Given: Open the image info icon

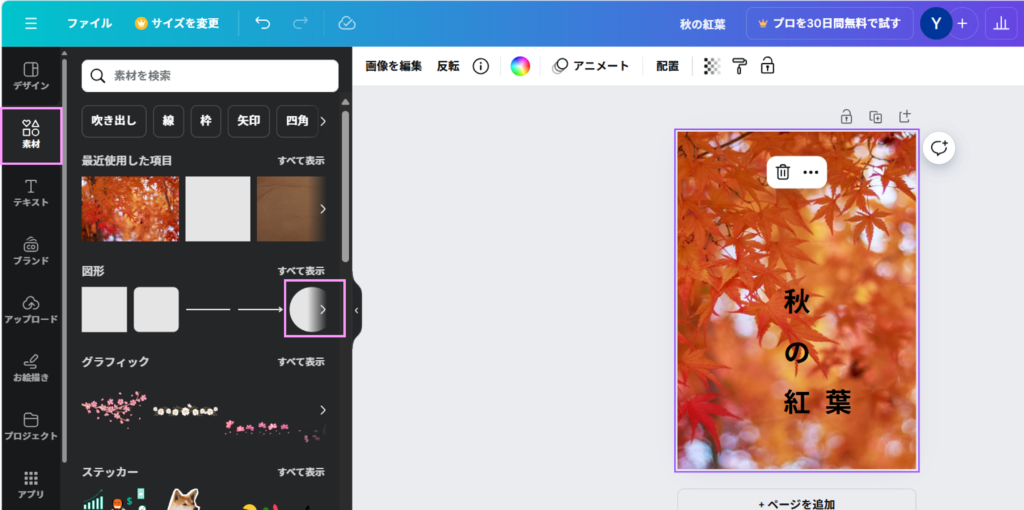Looking at the screenshot, I should point(480,66).
